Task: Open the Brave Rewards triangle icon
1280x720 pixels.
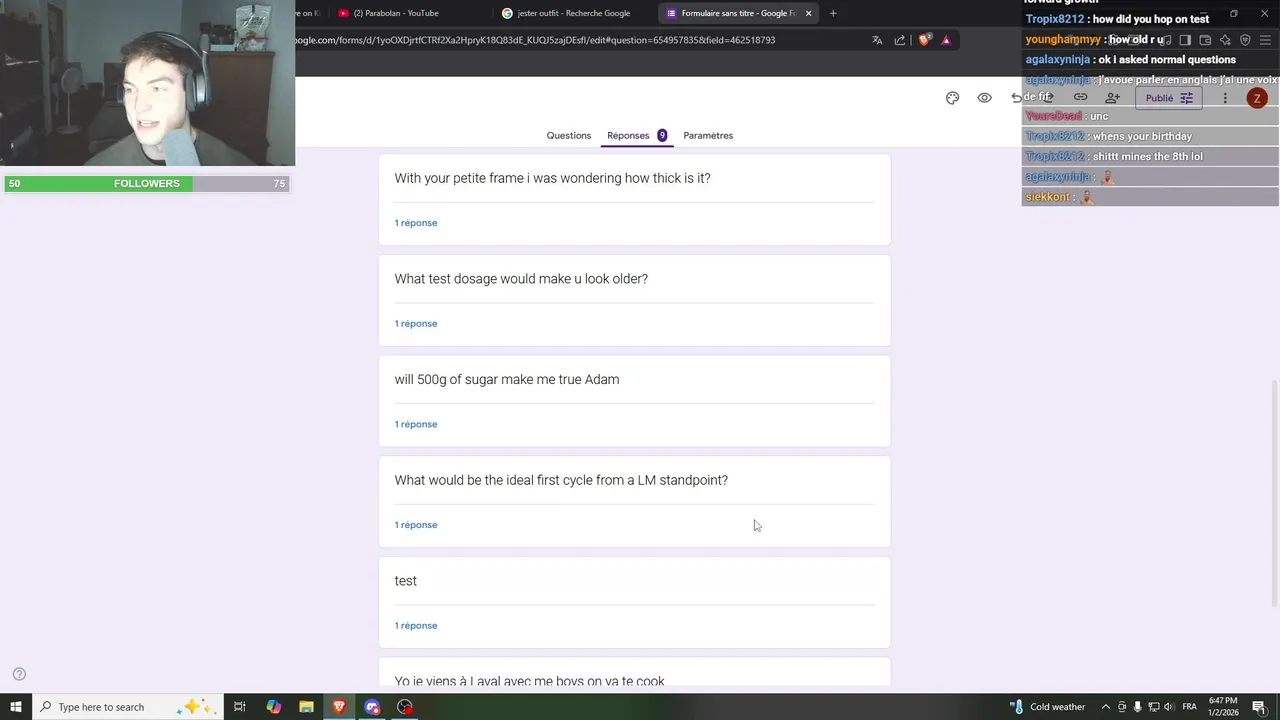Action: pos(946,40)
